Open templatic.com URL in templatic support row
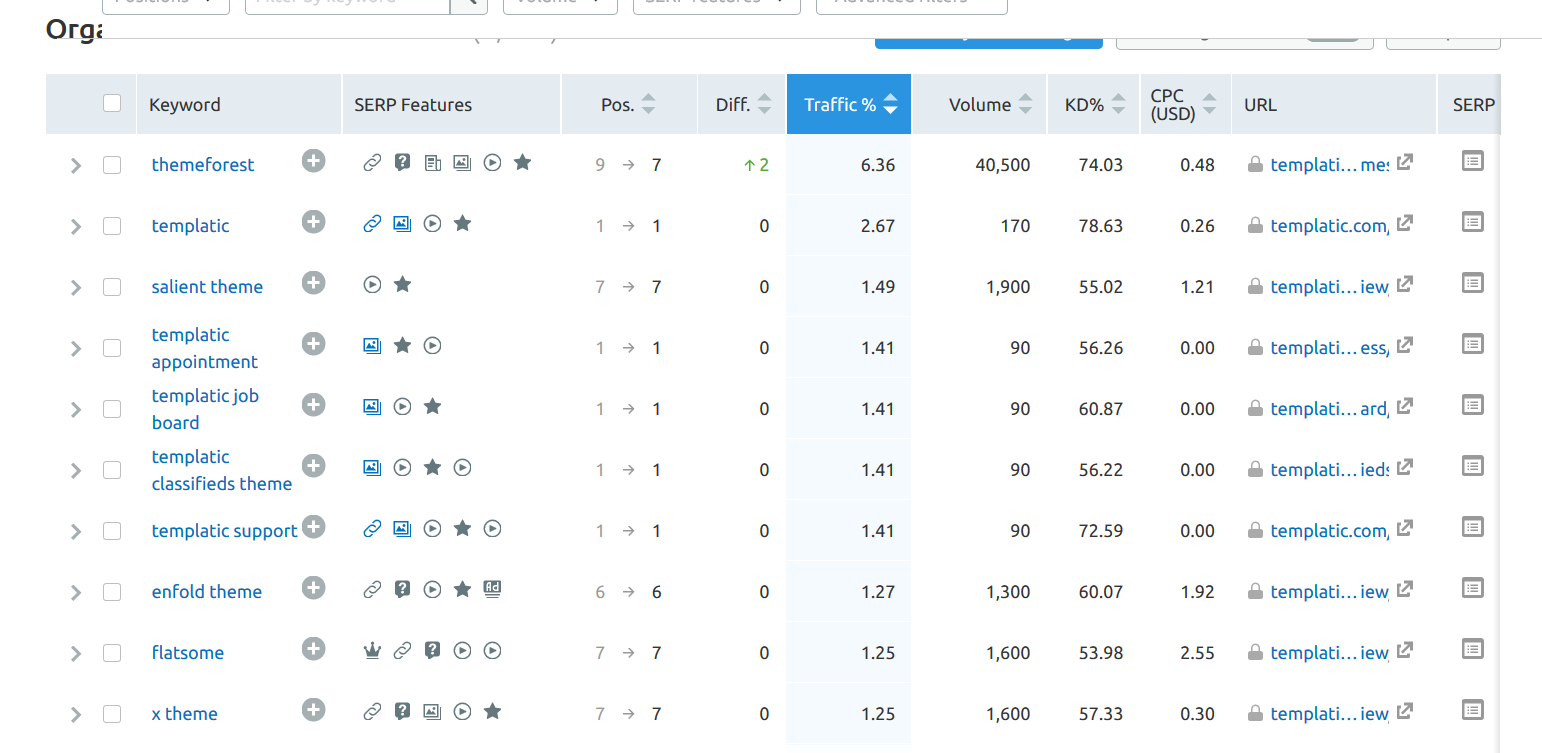 1329,531
